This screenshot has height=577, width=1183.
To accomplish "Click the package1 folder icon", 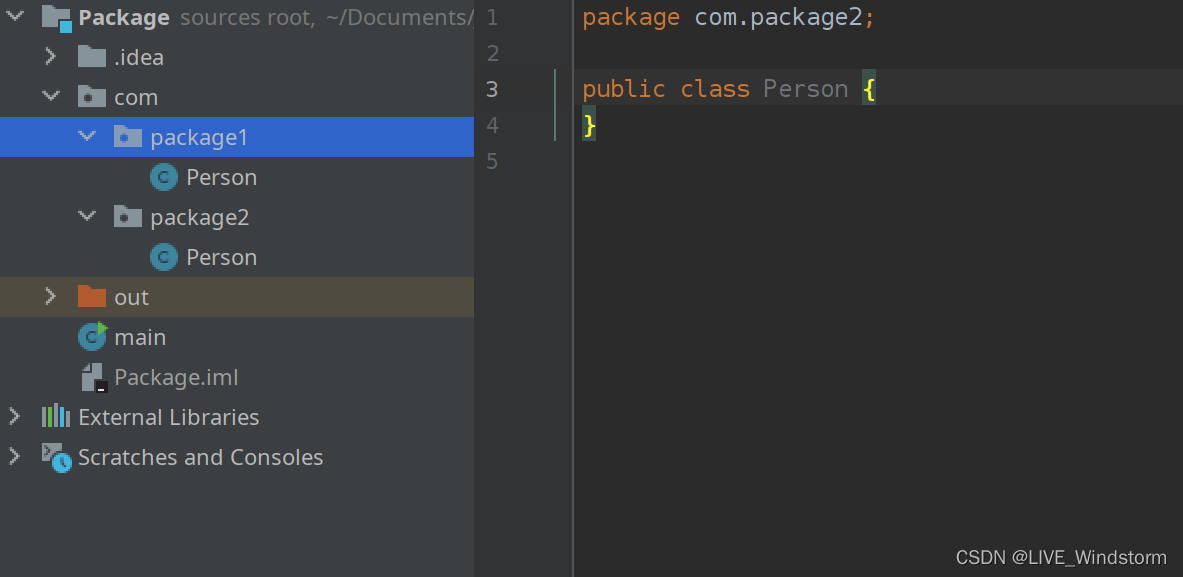I will (128, 137).
